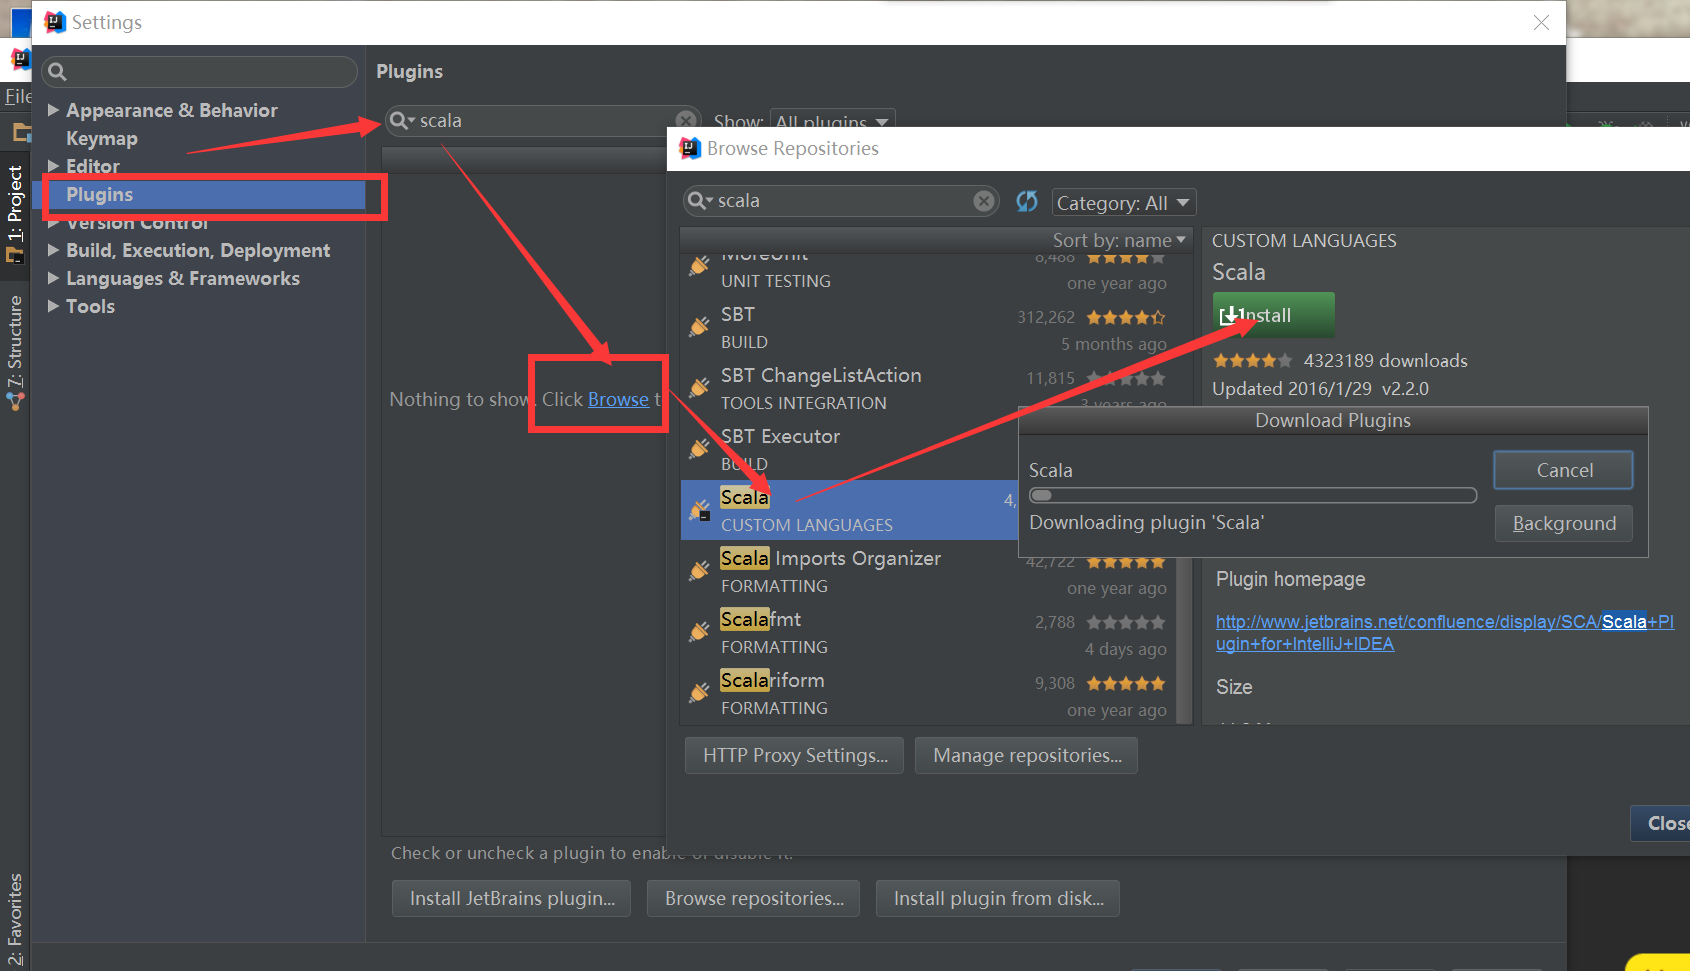The image size is (1690, 971).
Task: Click the SBT ChangeListAction plugin icon
Action: tap(700, 388)
